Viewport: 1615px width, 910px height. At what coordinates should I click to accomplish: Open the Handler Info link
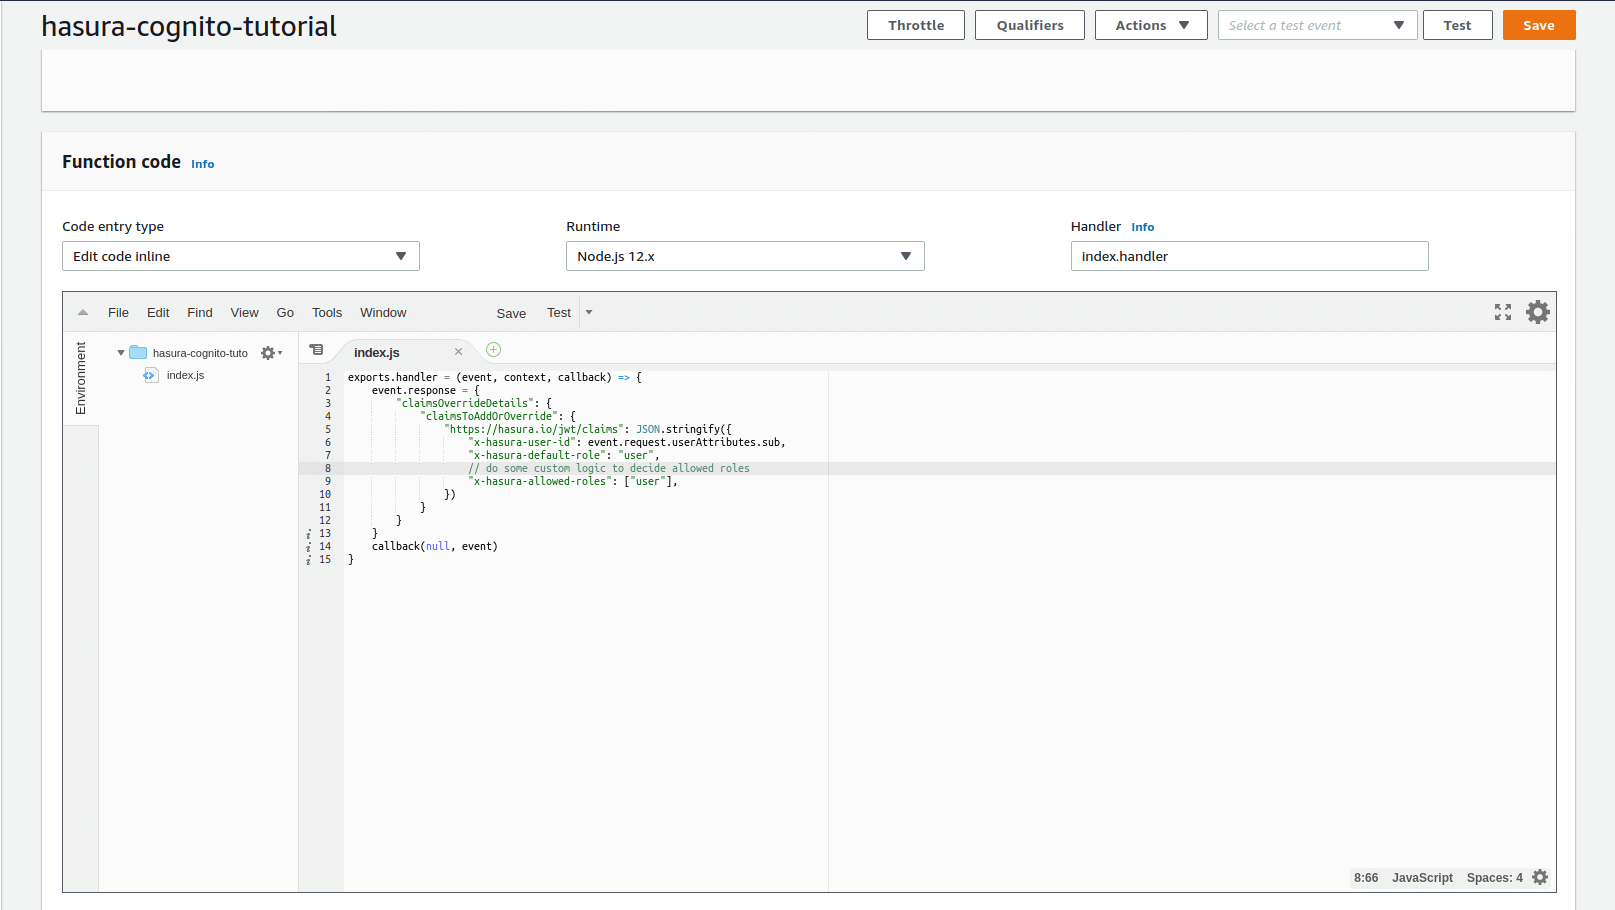(1142, 227)
